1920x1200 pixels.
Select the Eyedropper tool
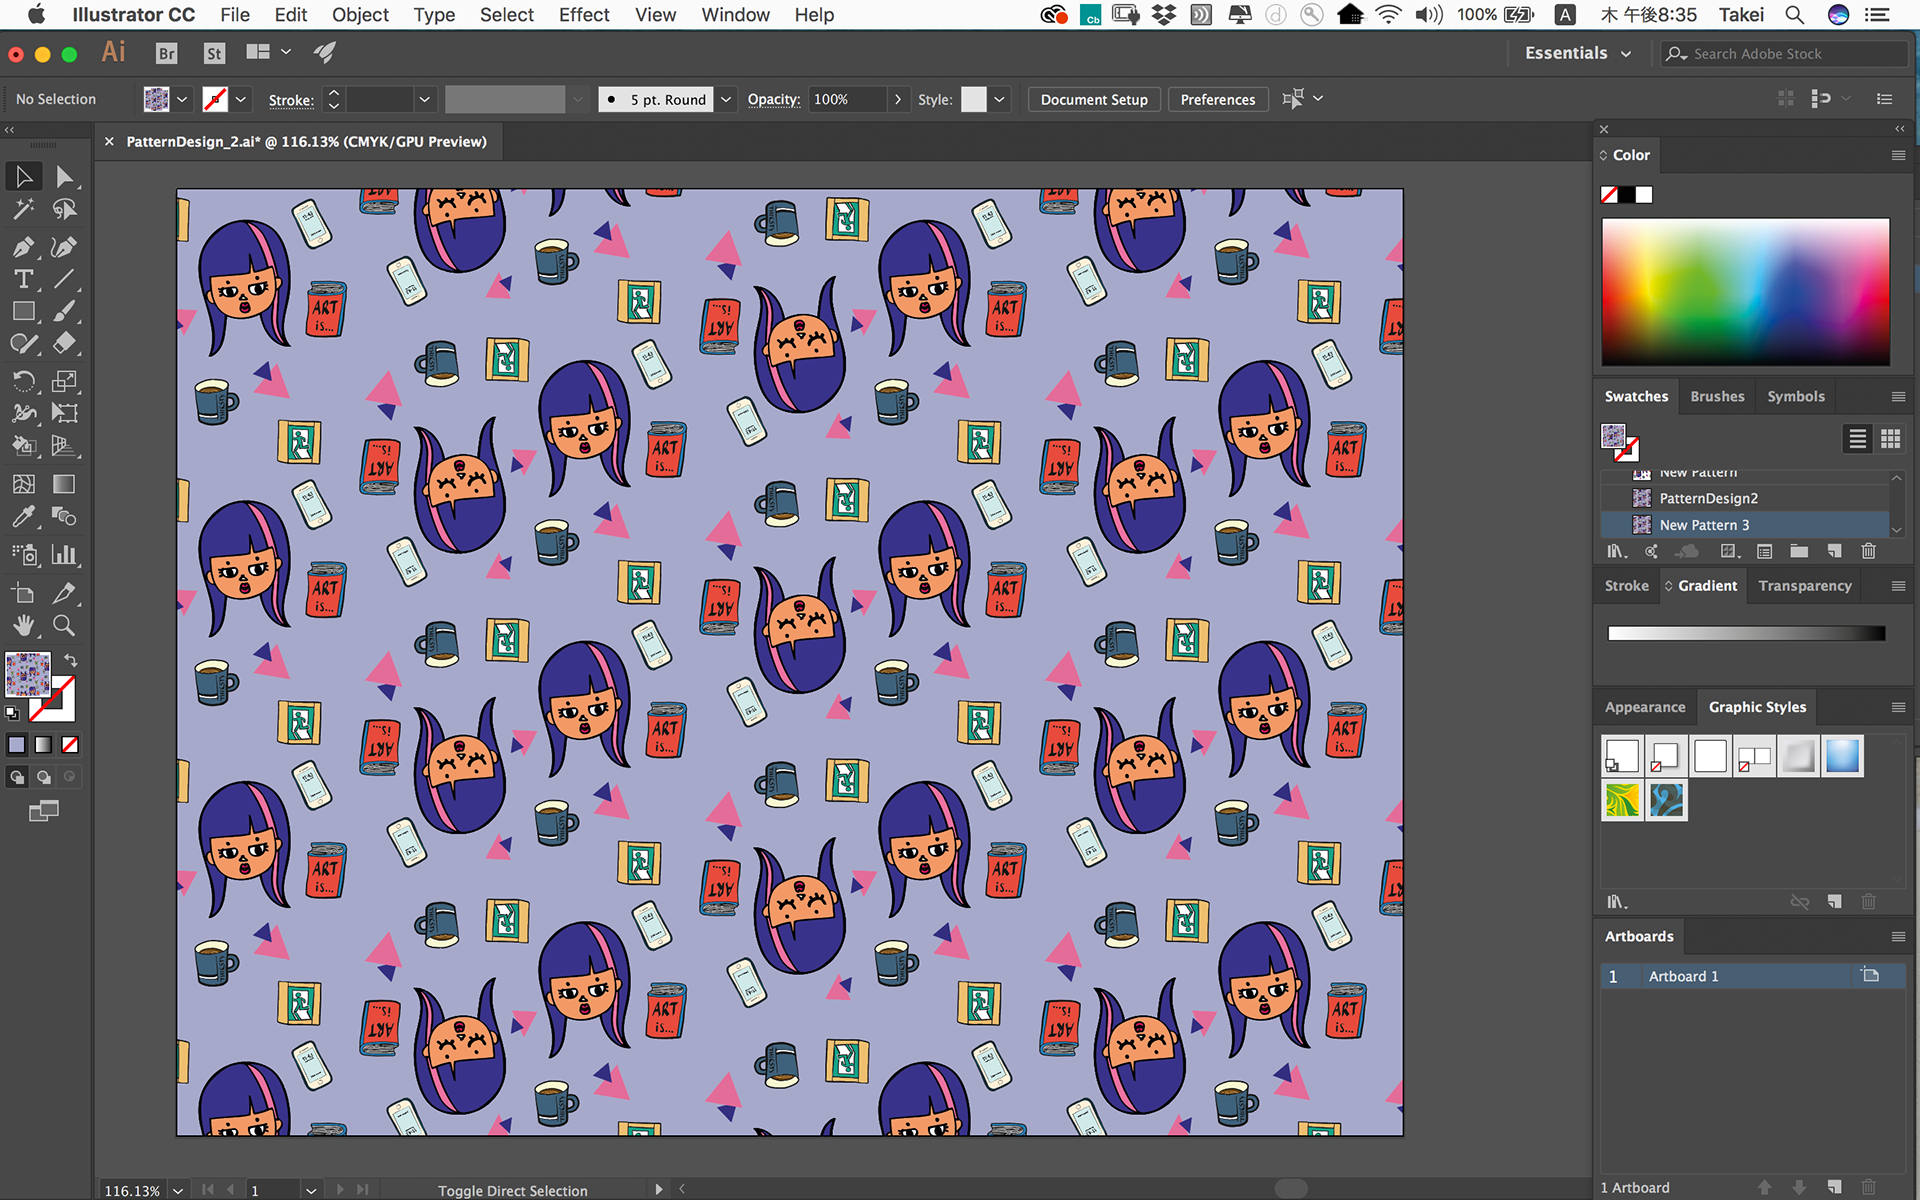24,517
